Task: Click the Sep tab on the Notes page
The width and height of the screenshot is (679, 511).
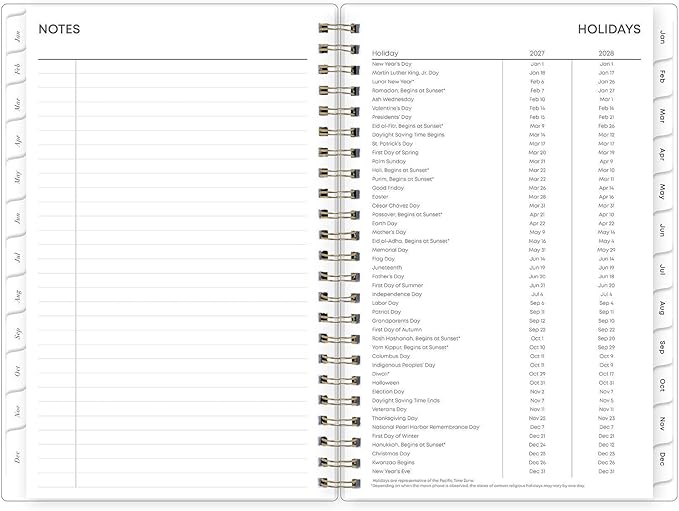Action: [17, 333]
